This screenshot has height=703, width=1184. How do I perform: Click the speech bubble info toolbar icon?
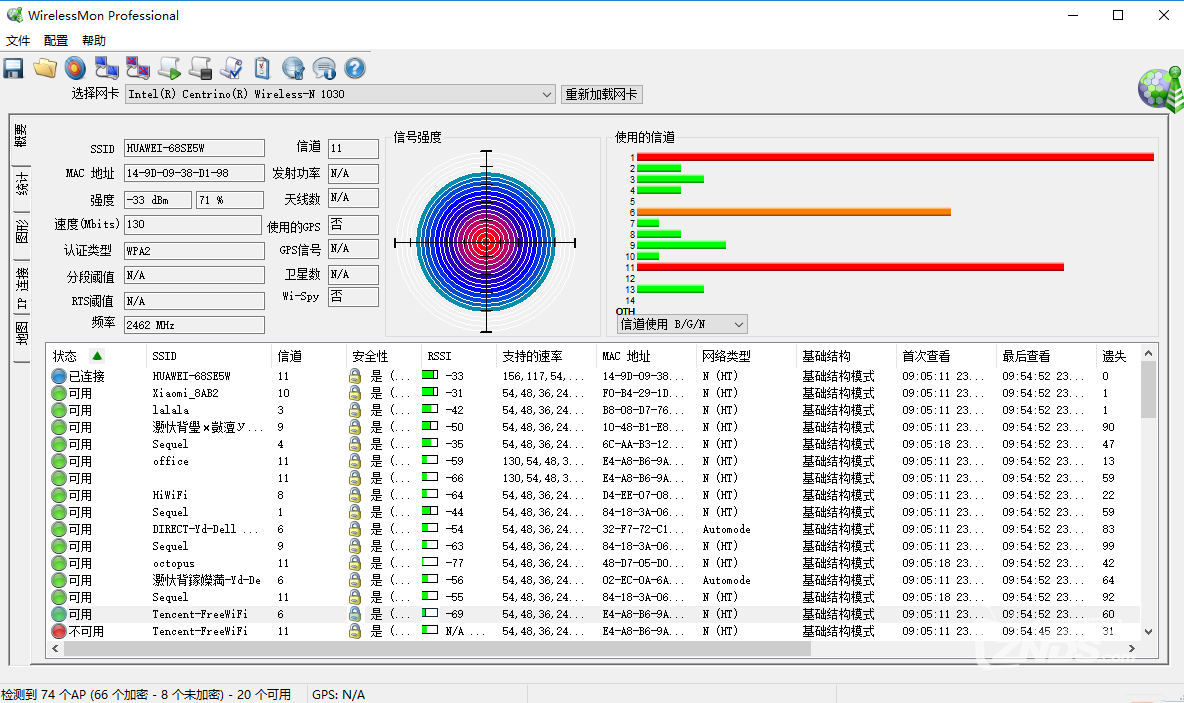click(324, 69)
